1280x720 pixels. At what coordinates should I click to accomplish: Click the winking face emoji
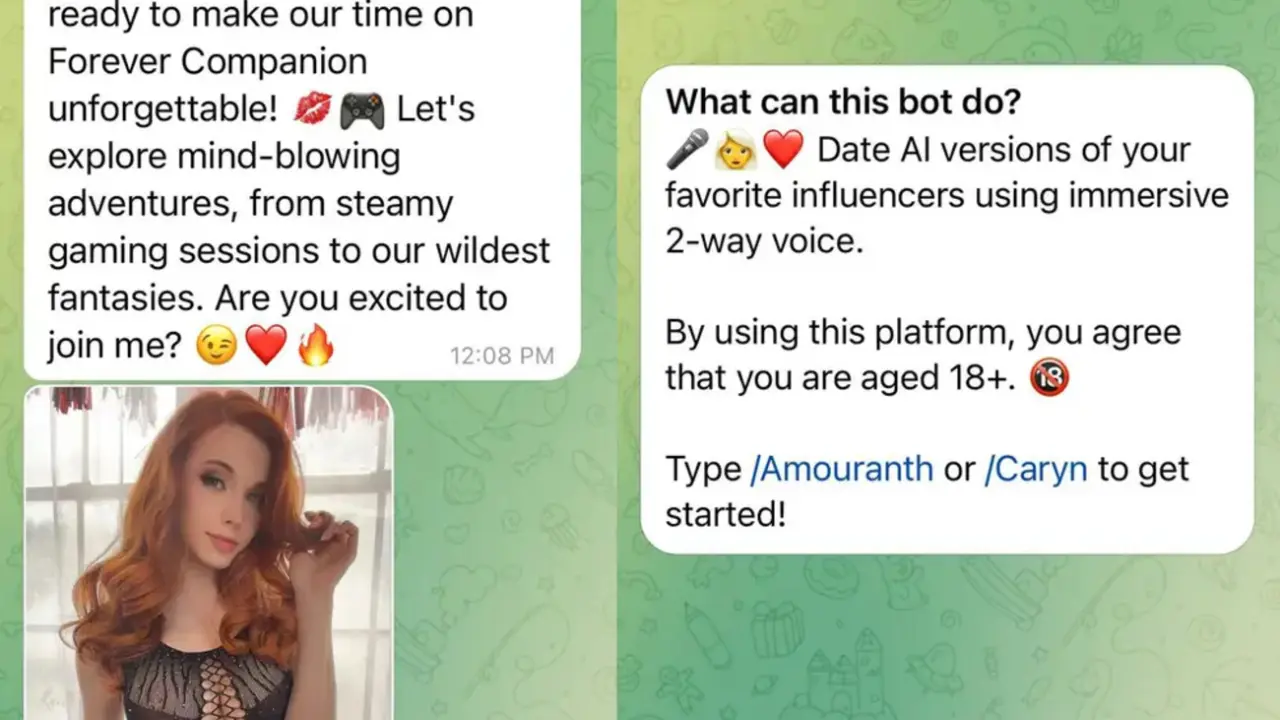[x=215, y=347]
